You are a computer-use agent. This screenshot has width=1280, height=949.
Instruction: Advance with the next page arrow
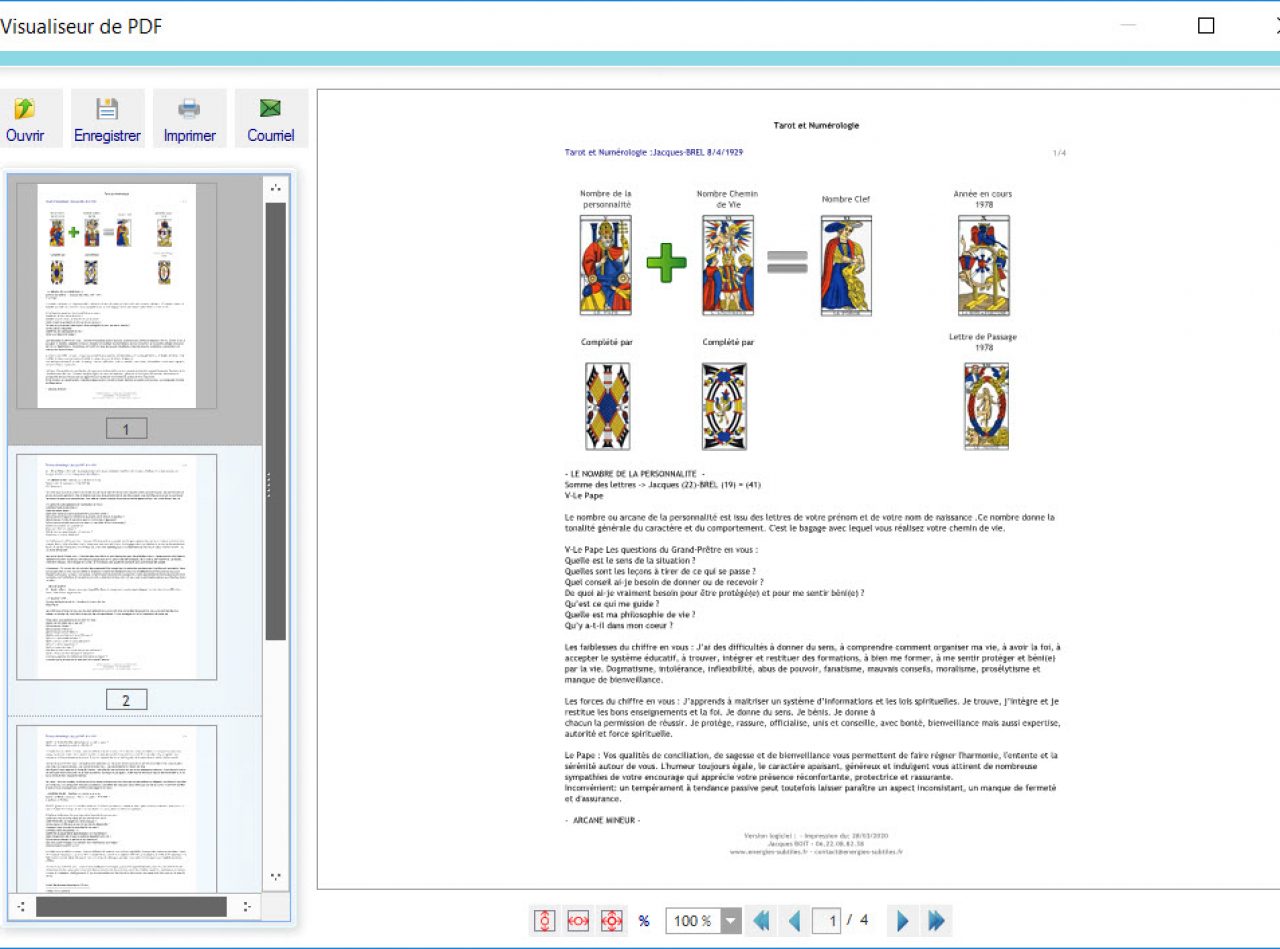pos(901,920)
